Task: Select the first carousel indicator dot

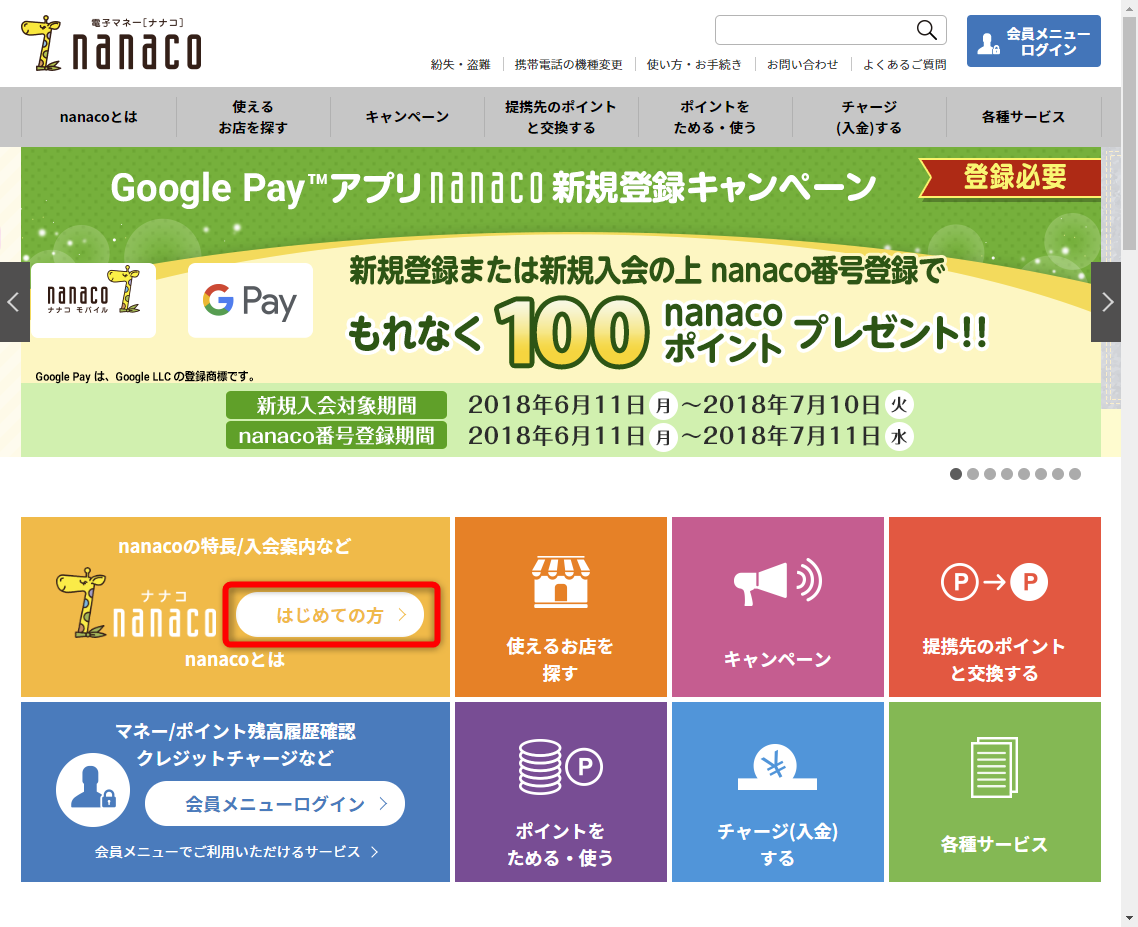Action: [x=956, y=474]
